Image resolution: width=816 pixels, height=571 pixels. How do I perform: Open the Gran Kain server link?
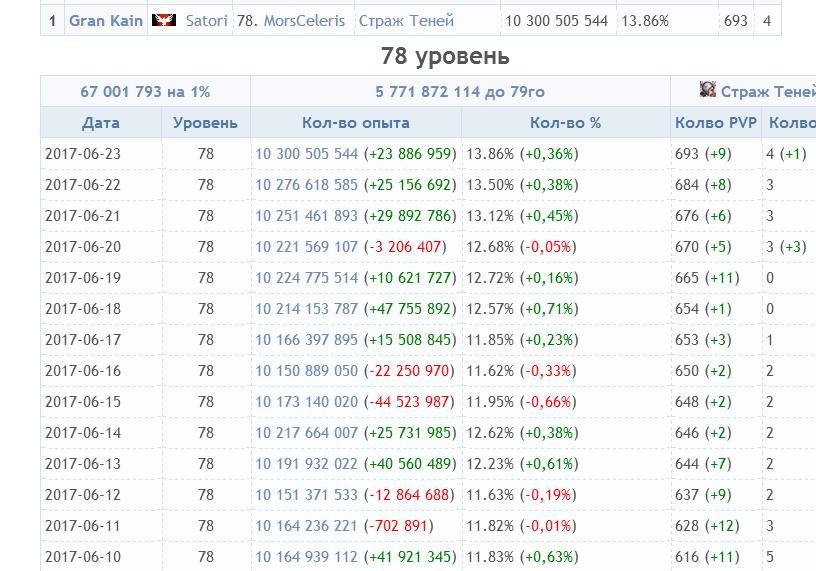pyautogui.click(x=106, y=20)
